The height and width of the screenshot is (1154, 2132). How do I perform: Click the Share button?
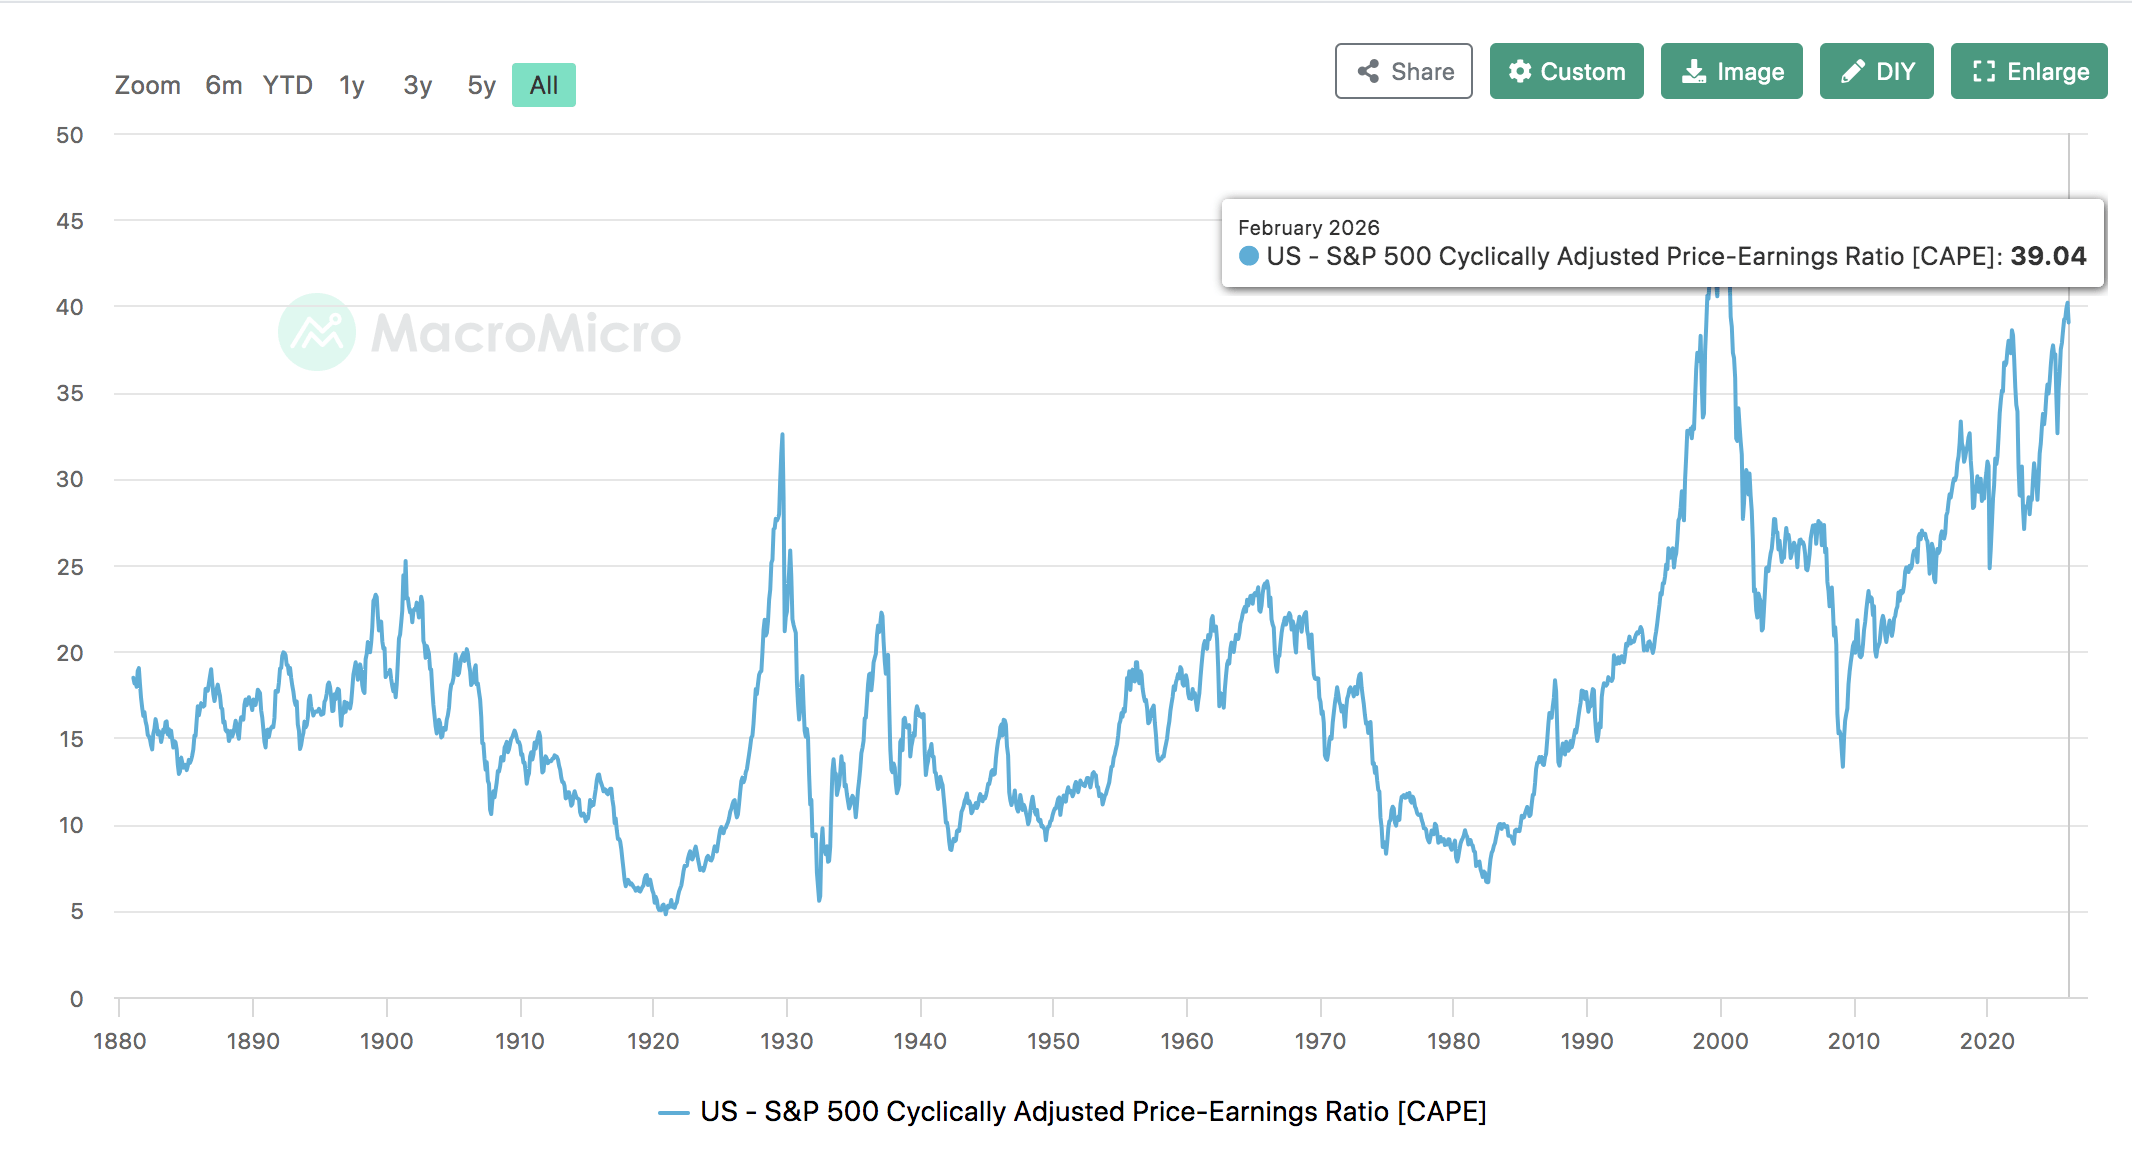[x=1403, y=71]
